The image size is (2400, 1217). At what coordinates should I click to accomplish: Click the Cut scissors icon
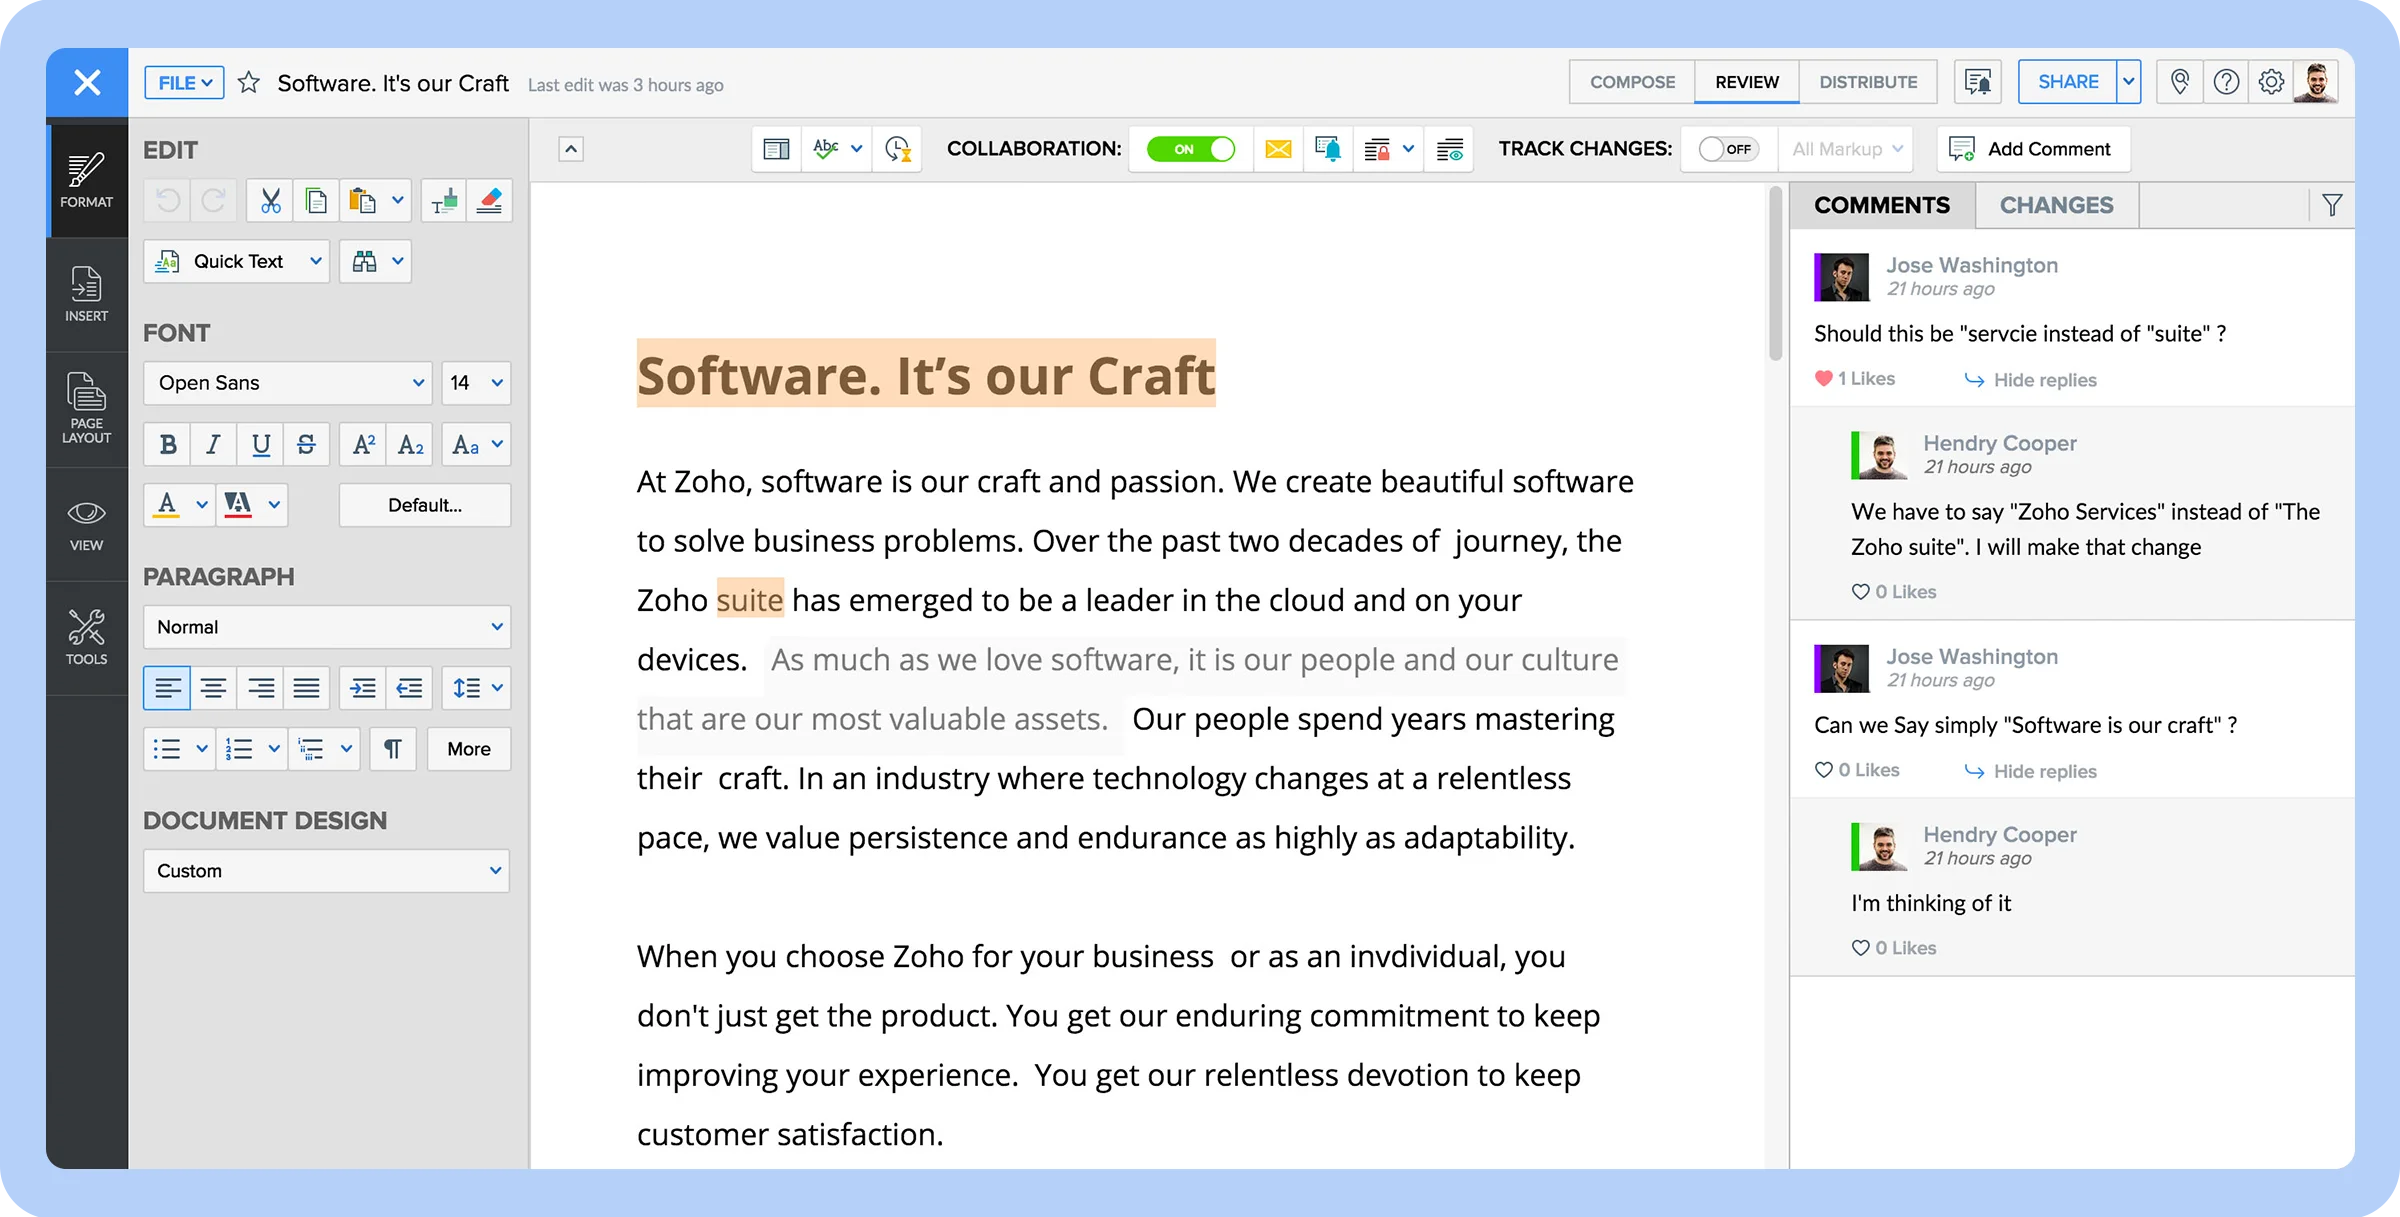coord(270,201)
